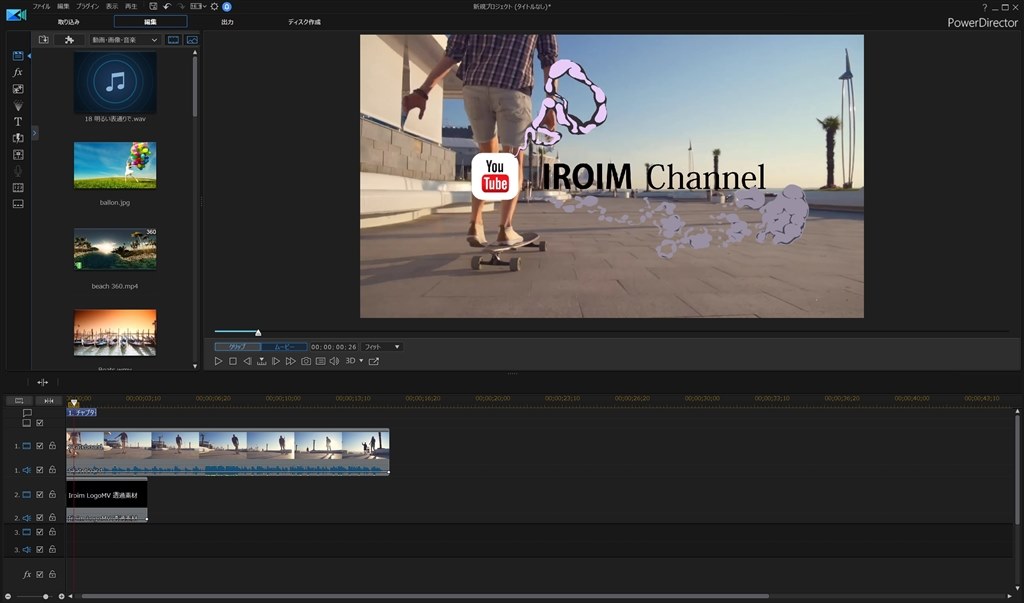Open the 再生 menu
Viewport: 1024px width, 603px height.
click(131, 7)
